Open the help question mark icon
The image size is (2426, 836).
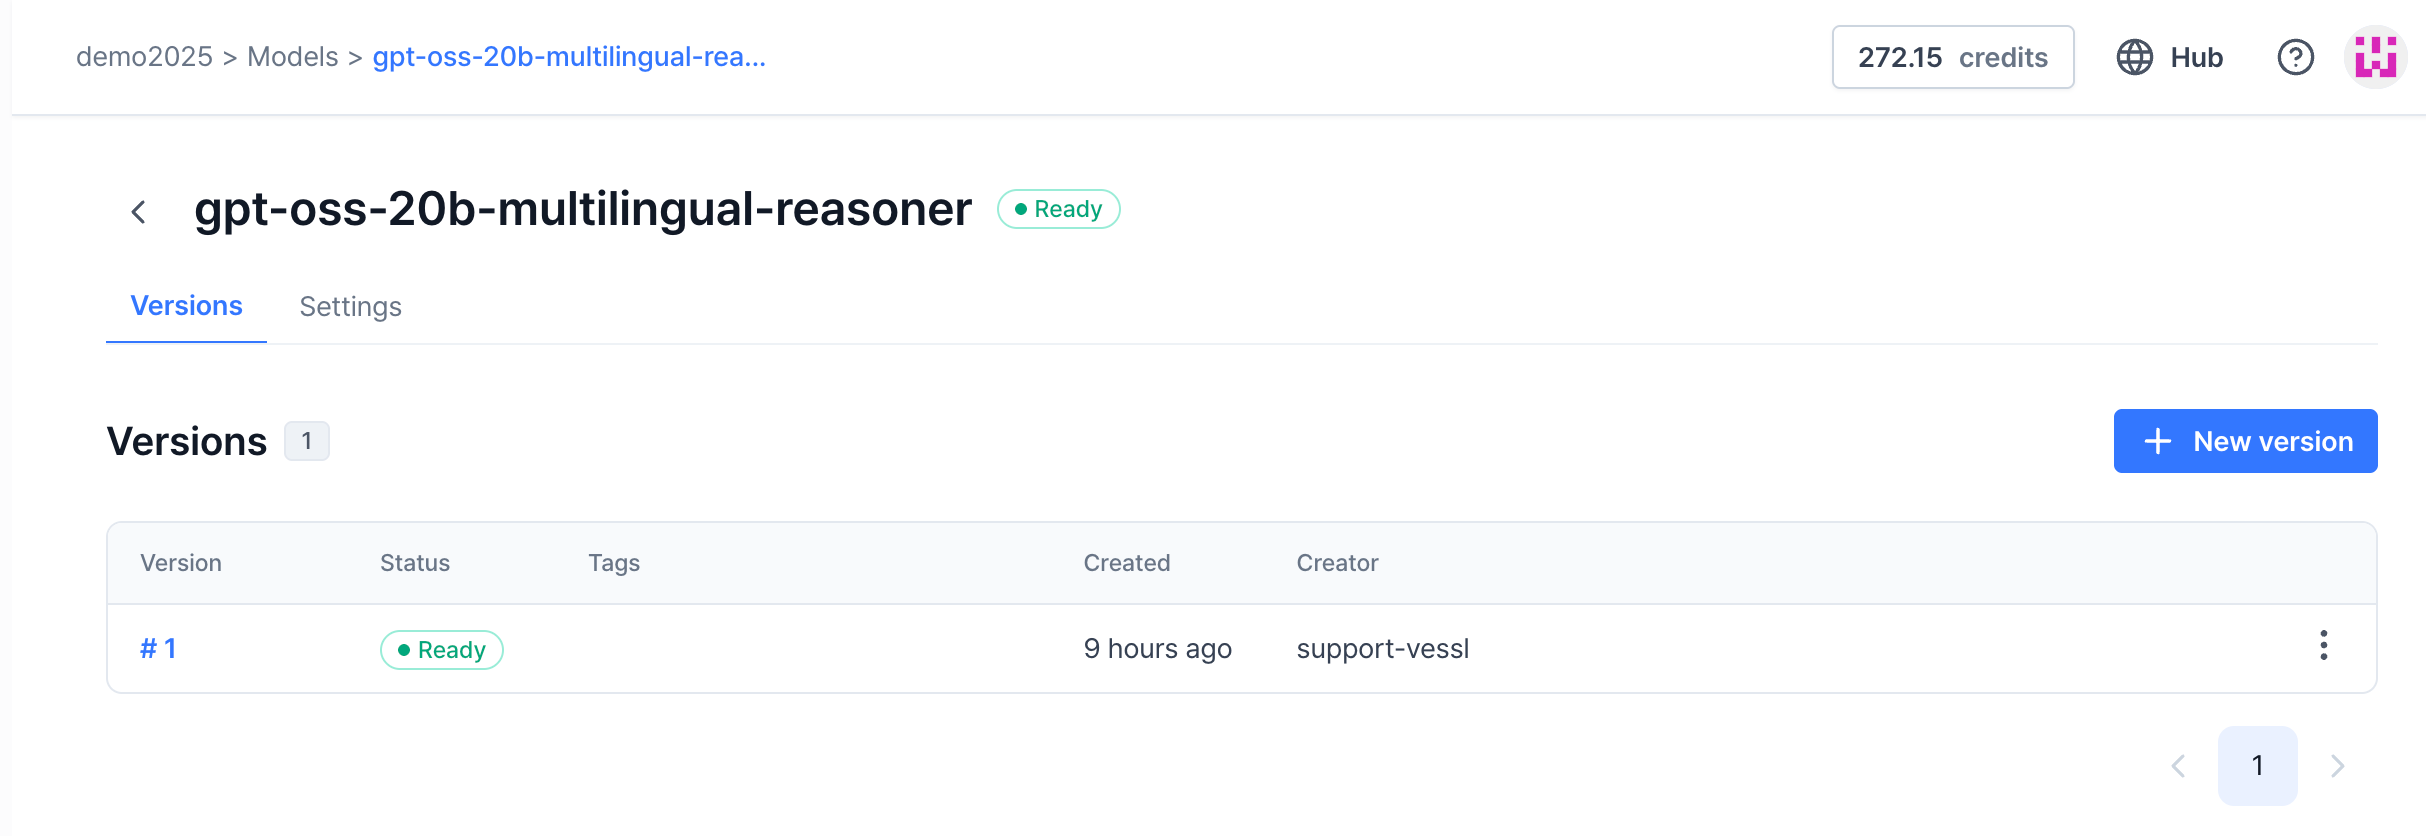tap(2296, 57)
